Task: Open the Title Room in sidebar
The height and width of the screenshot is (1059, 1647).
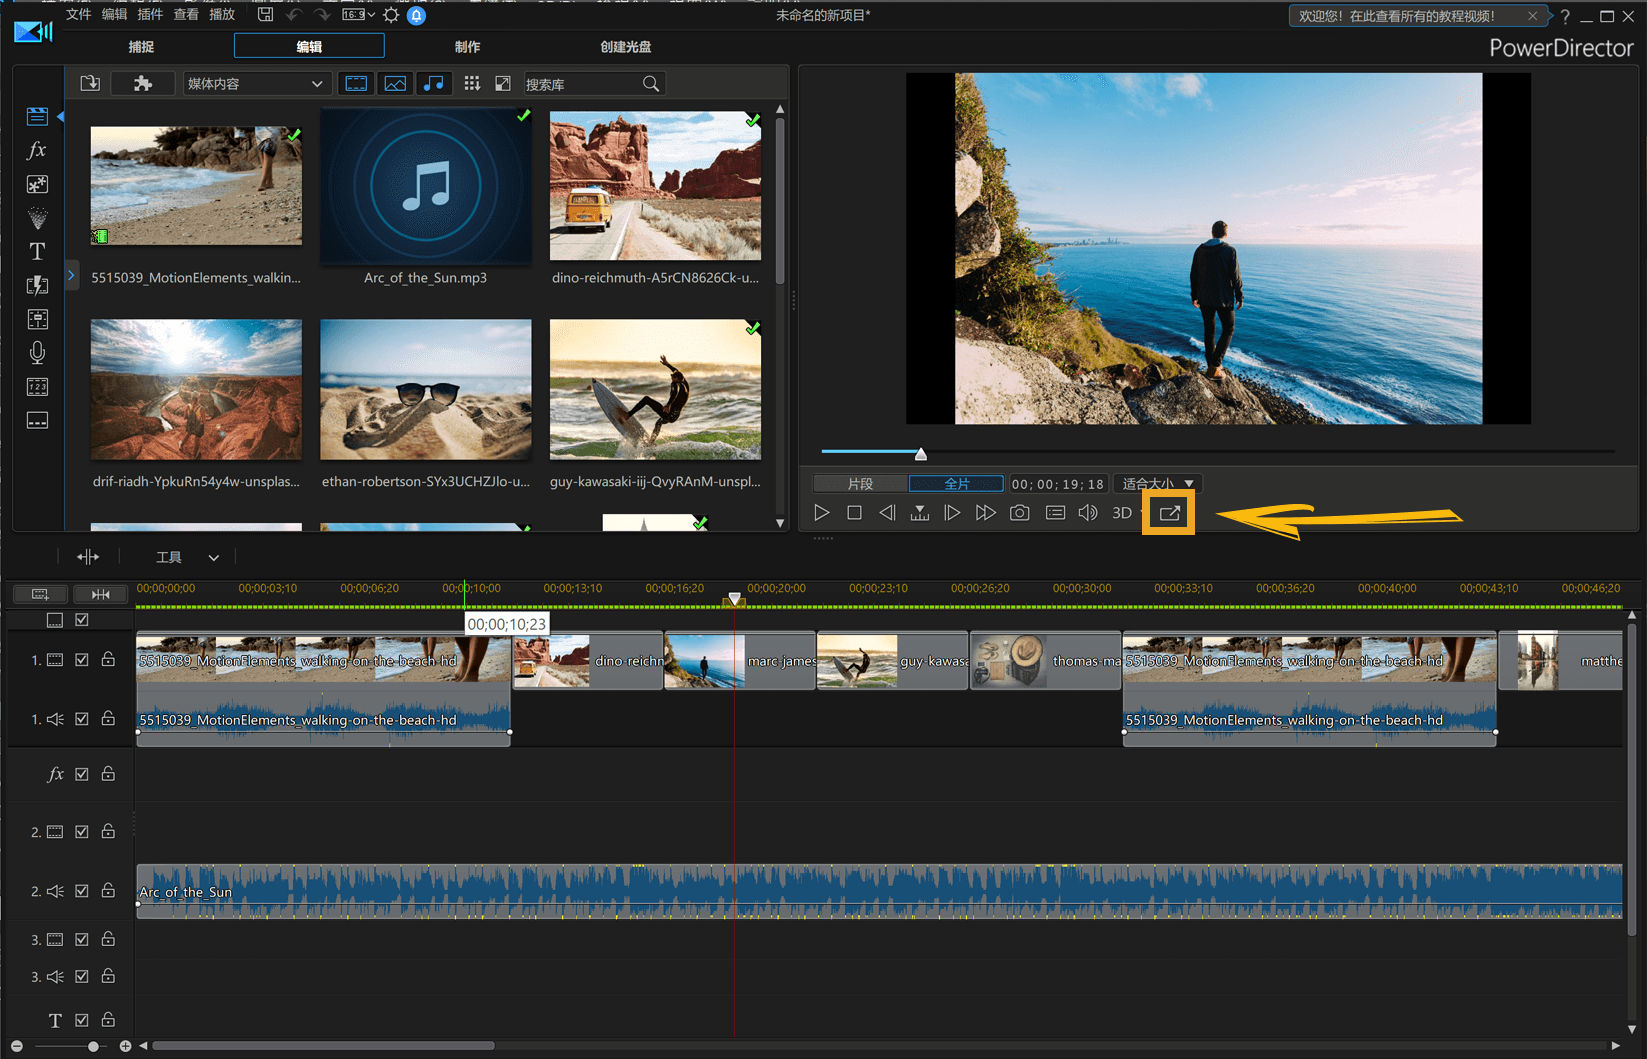Action: [x=37, y=252]
